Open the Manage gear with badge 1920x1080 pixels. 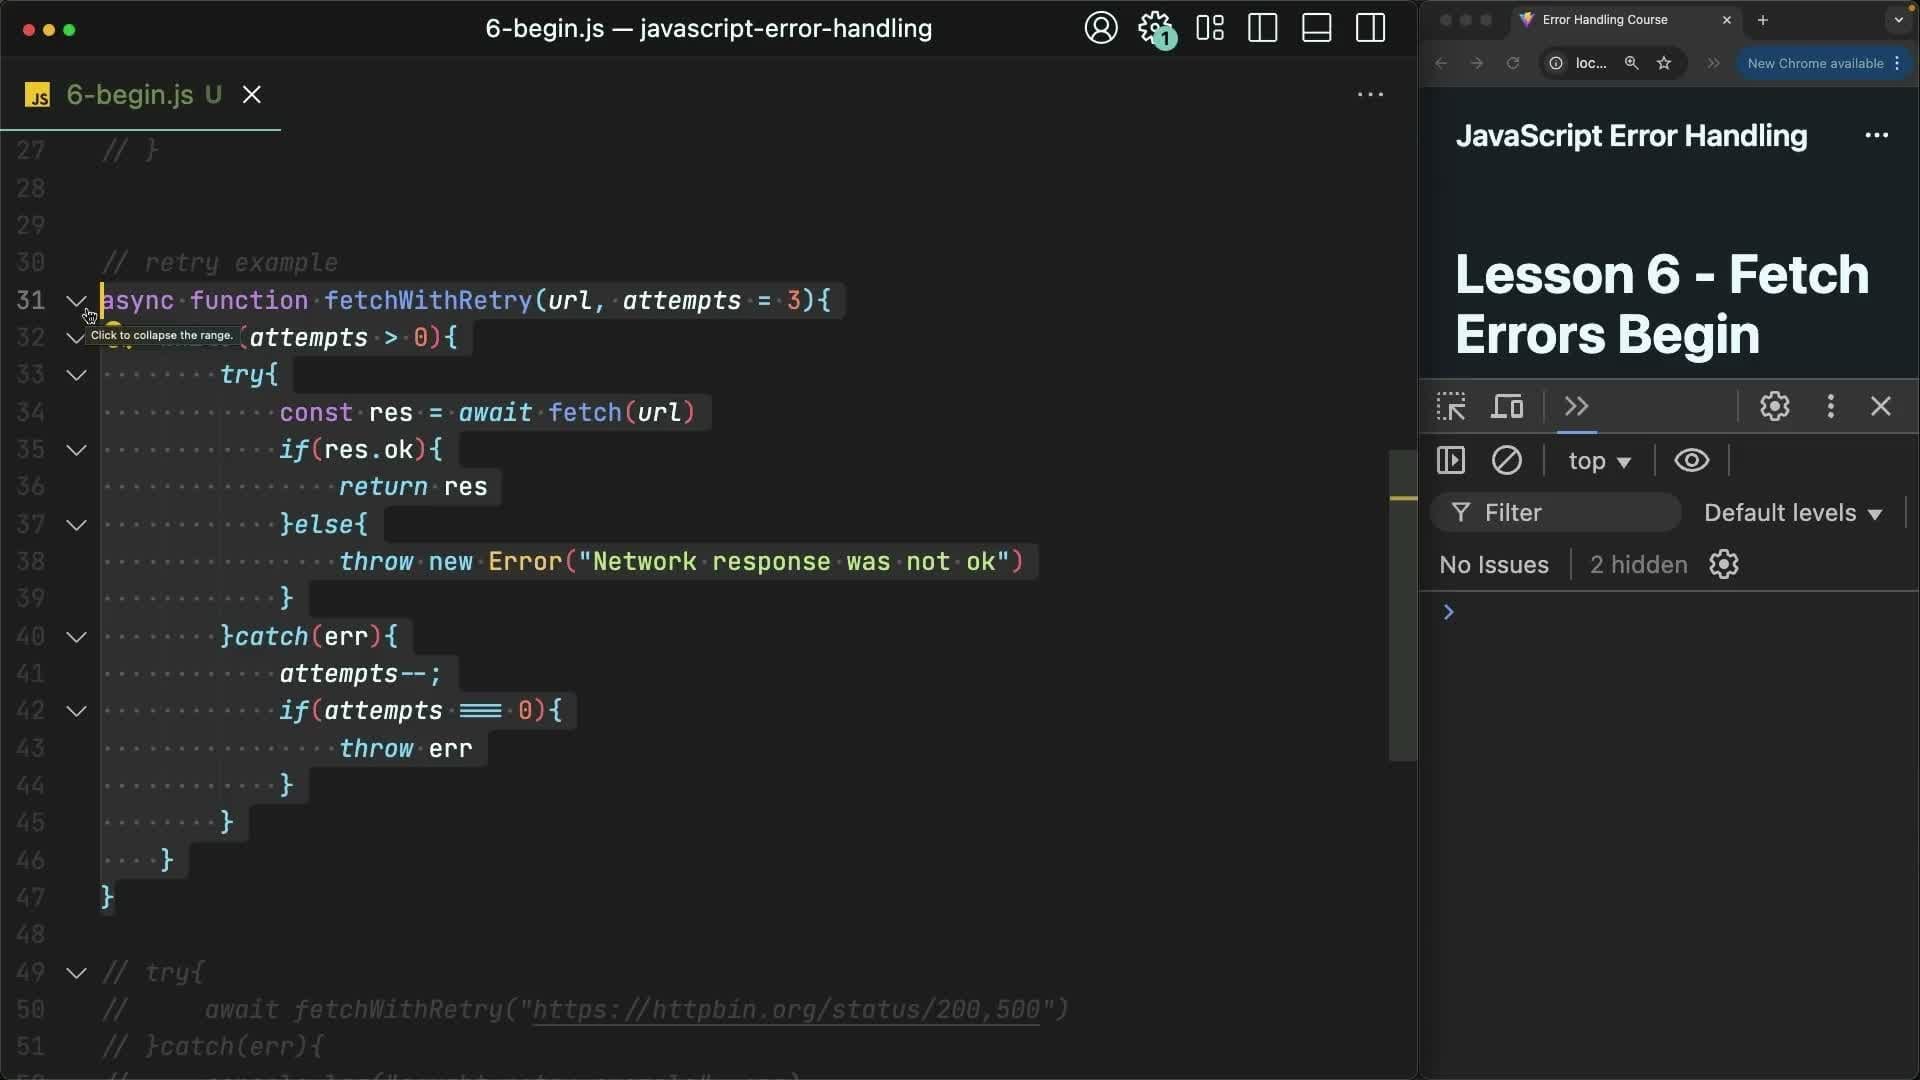1155,28
